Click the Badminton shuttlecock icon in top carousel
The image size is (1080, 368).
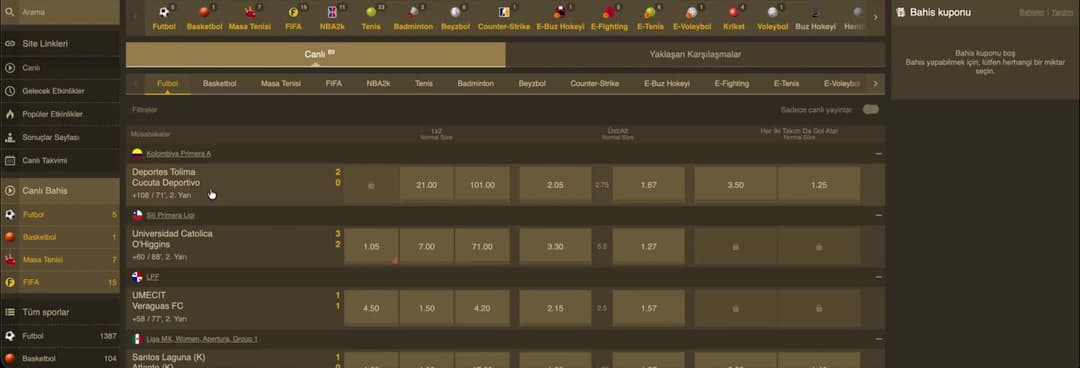(413, 12)
